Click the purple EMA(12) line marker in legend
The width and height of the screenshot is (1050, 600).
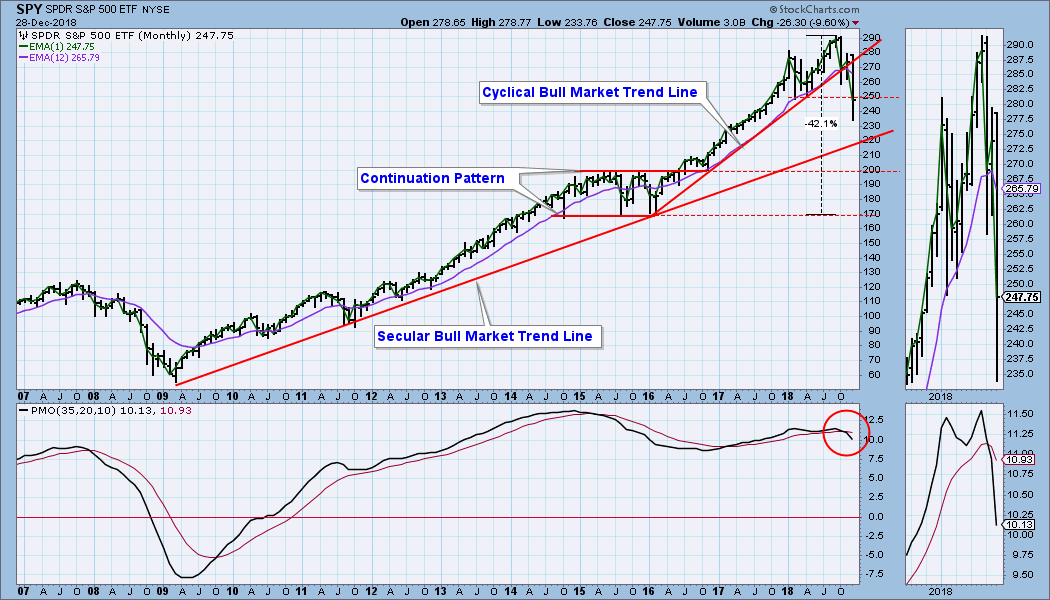click(23, 58)
